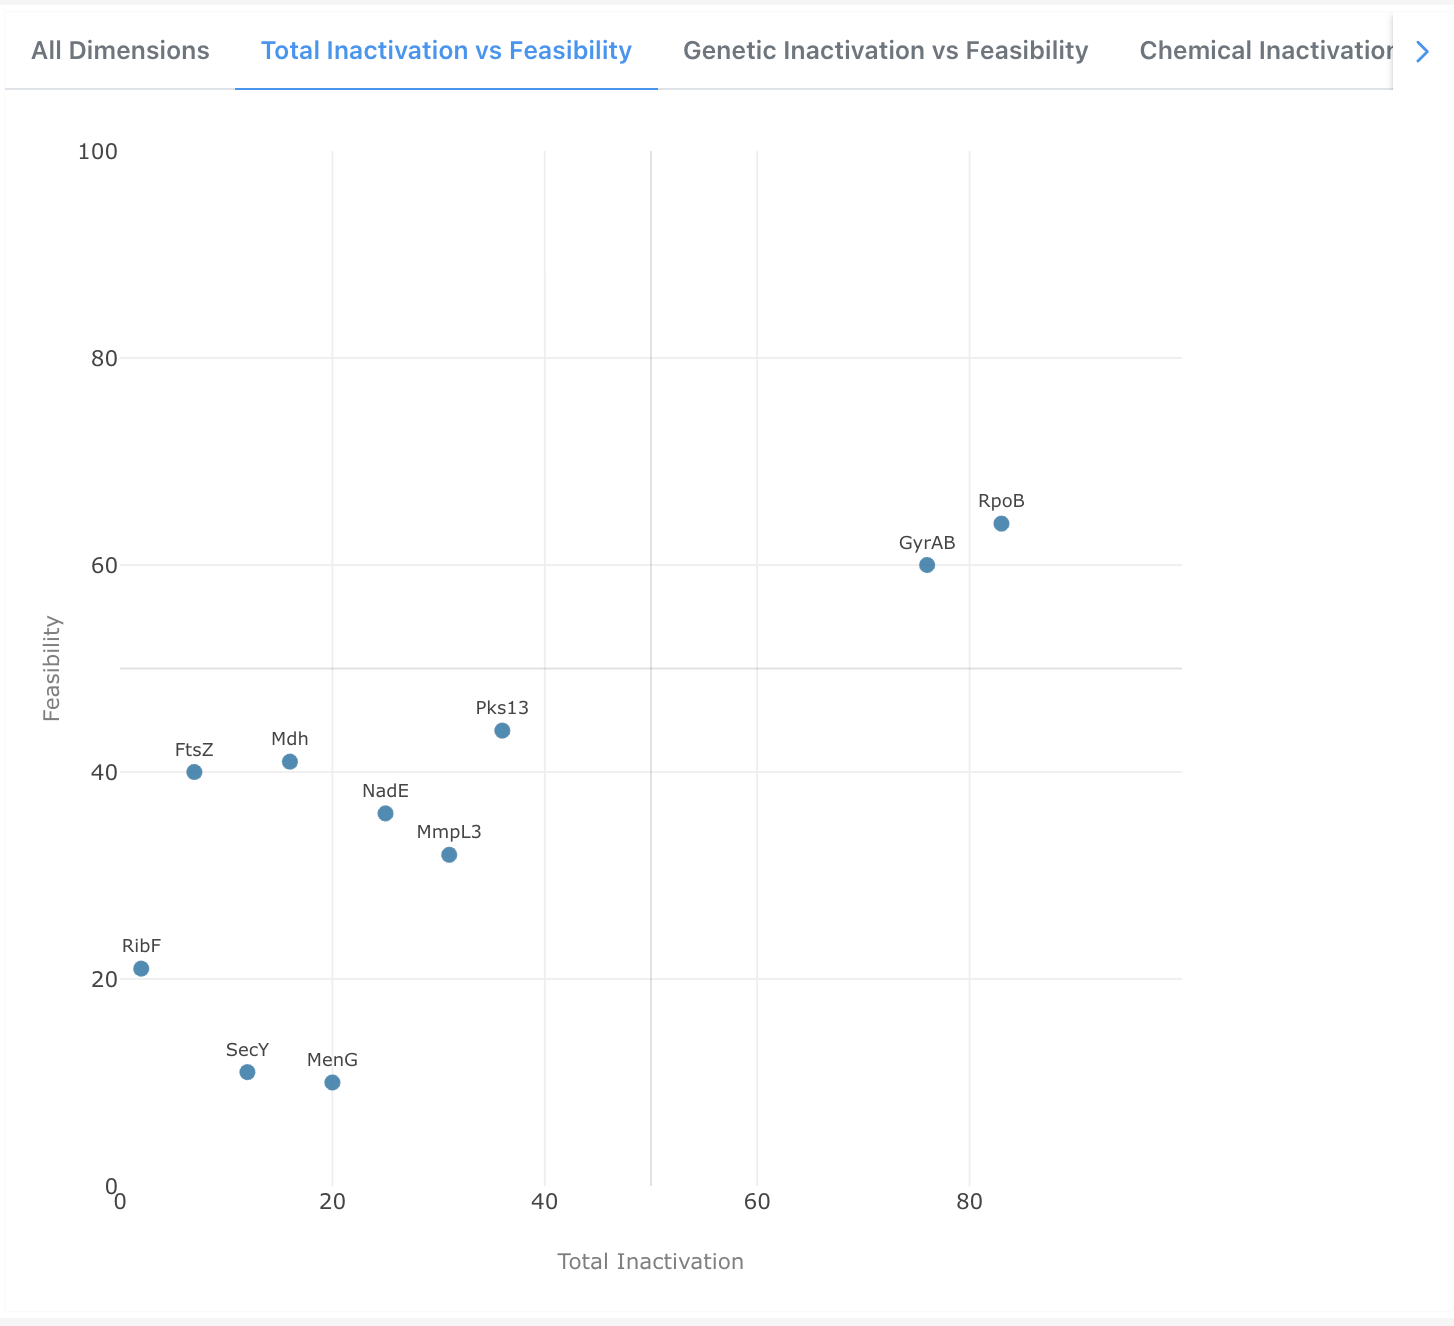1454x1326 pixels.
Task: Click the RpoB data point
Action: coord(1001,524)
